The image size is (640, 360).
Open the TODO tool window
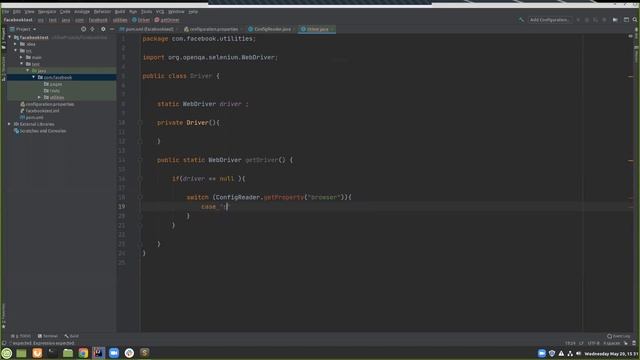(x=21, y=336)
